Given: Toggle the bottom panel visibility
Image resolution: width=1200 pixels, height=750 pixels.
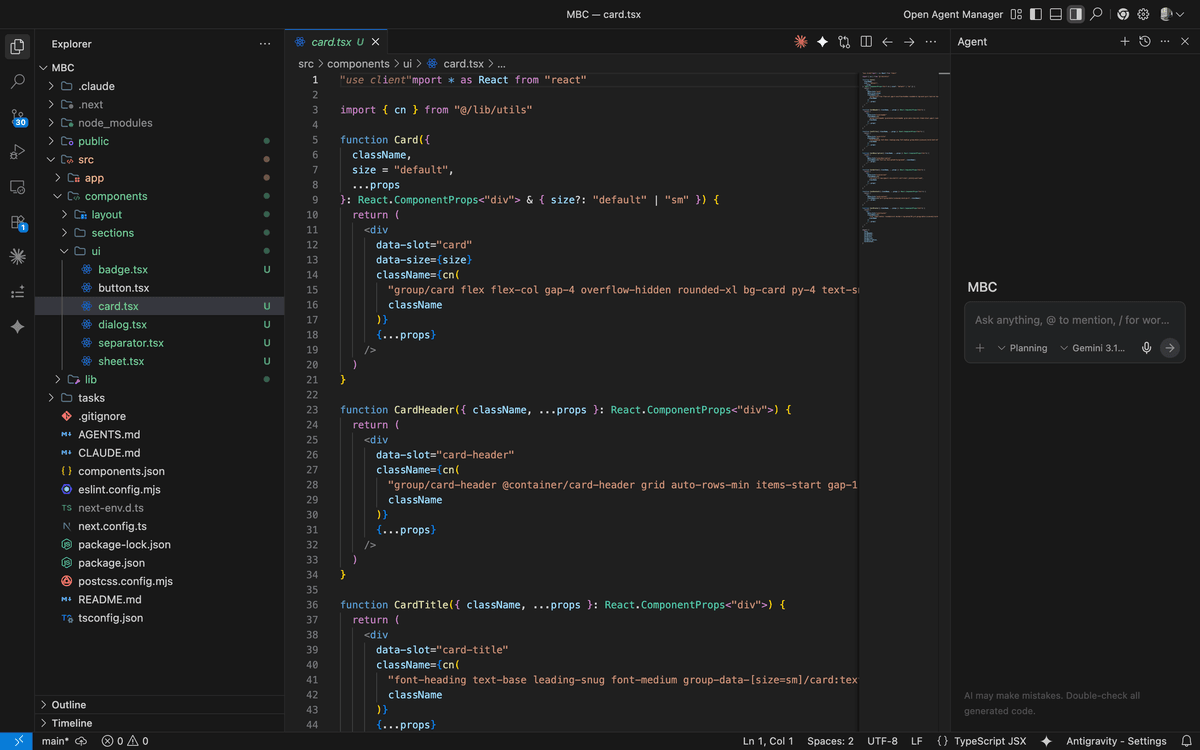Looking at the screenshot, I should pyautogui.click(x=1056, y=14).
